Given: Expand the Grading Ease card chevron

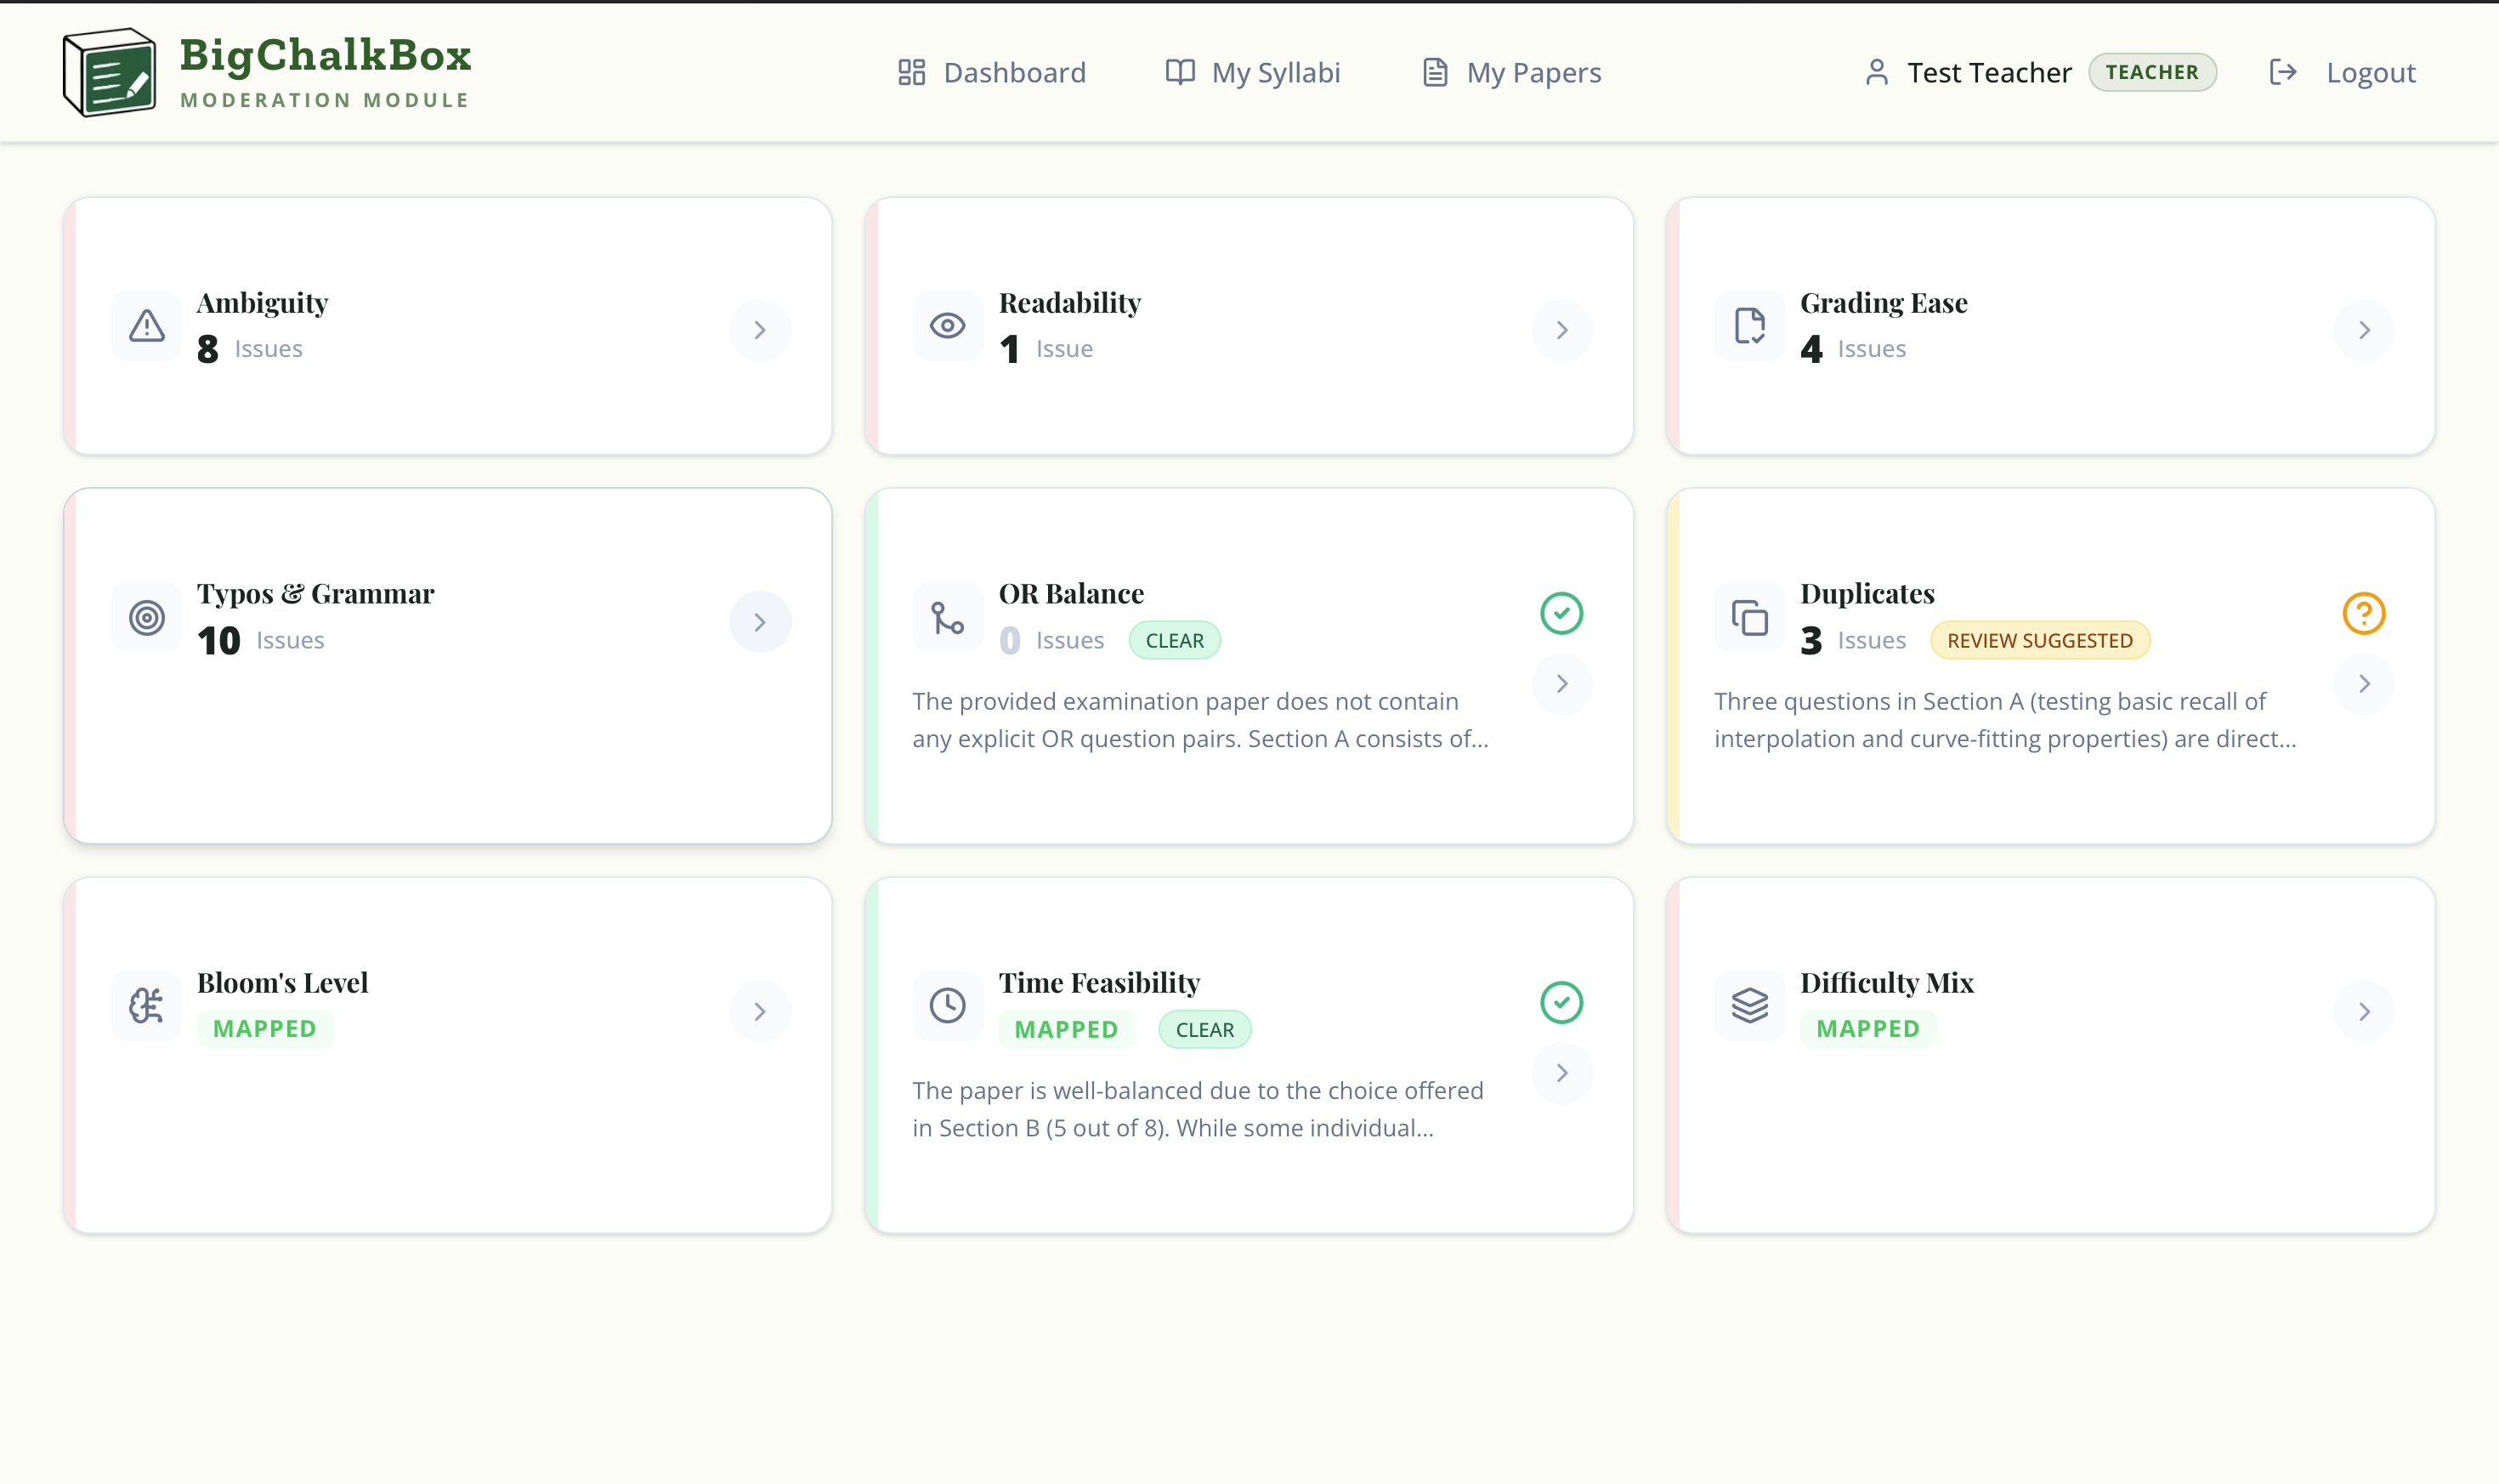Looking at the screenshot, I should (x=2364, y=330).
